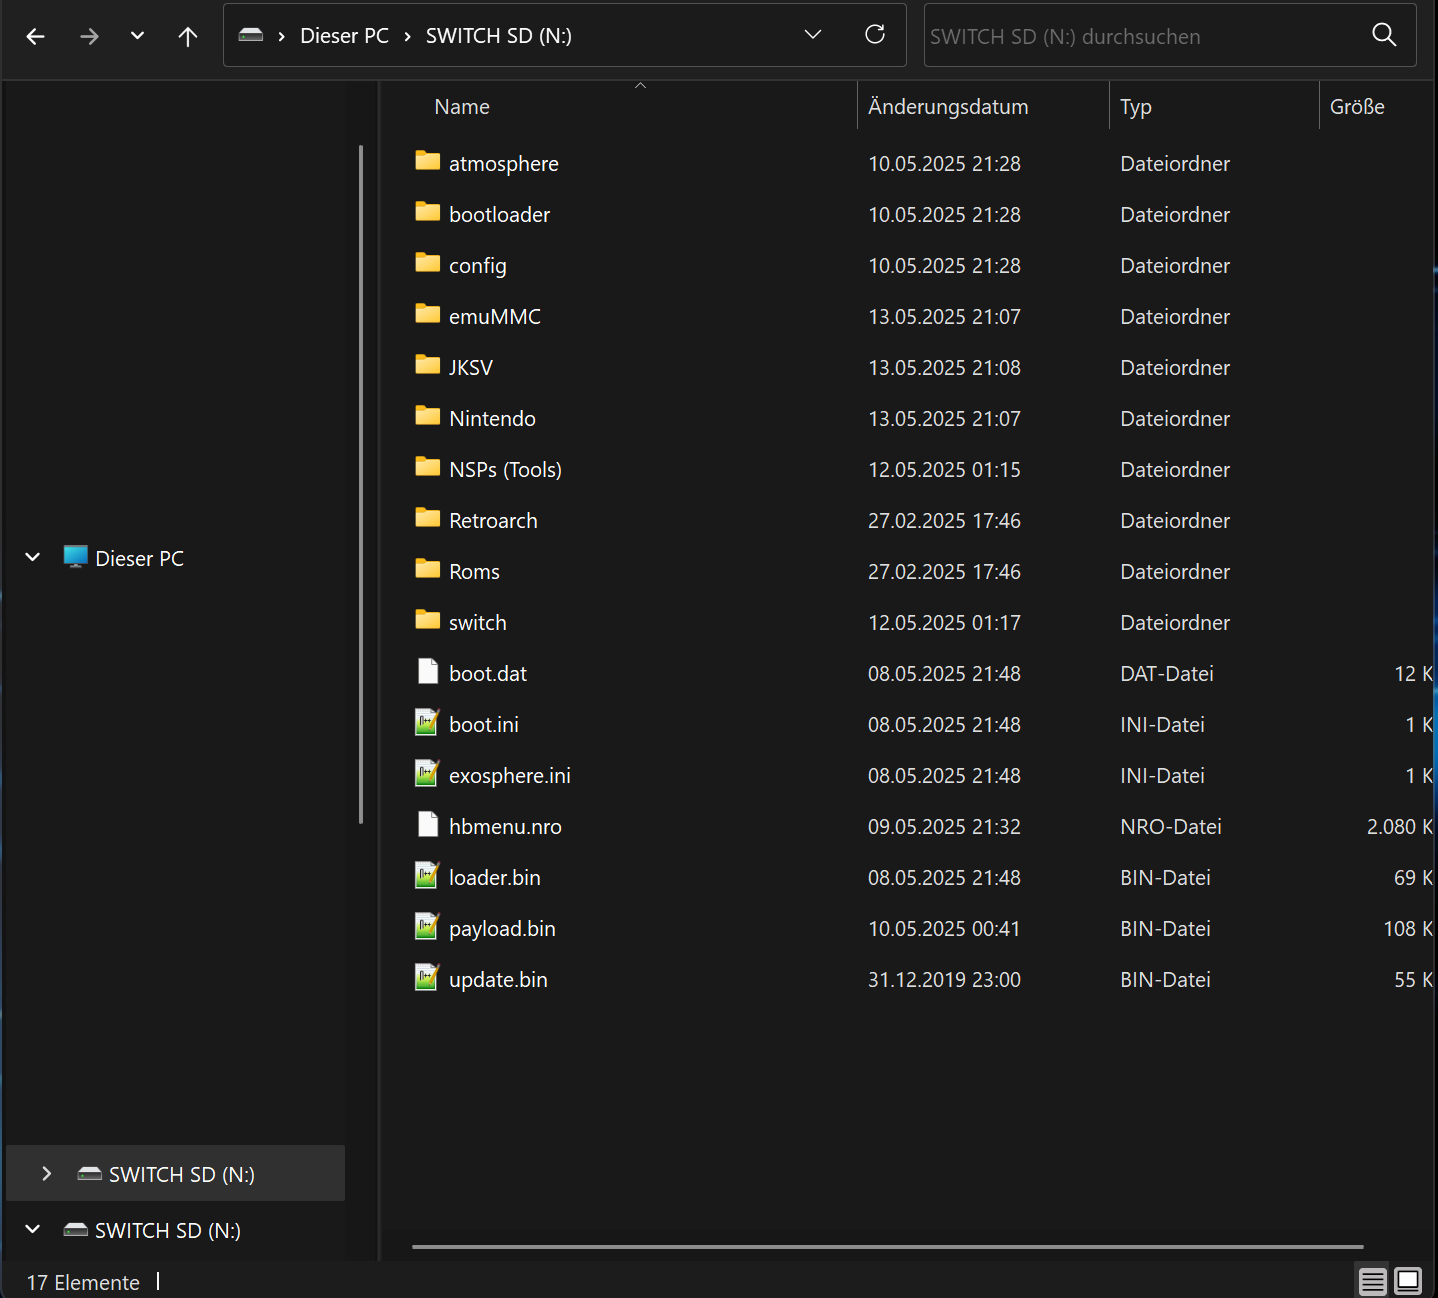
Task: Expand address bar history dropdown
Action: [813, 35]
